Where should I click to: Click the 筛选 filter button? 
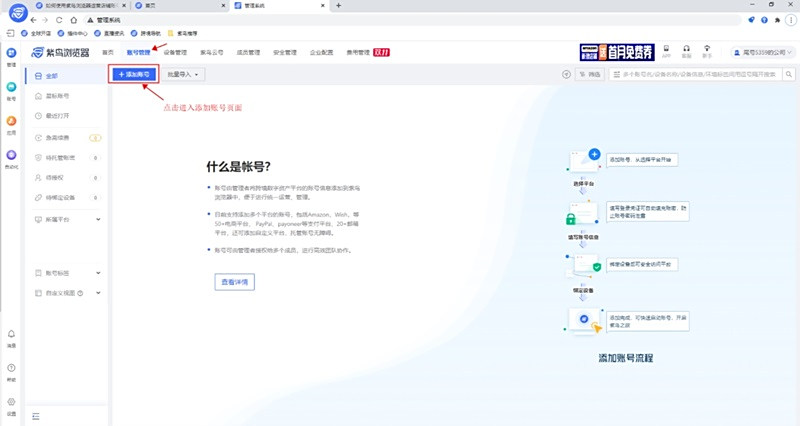(590, 74)
